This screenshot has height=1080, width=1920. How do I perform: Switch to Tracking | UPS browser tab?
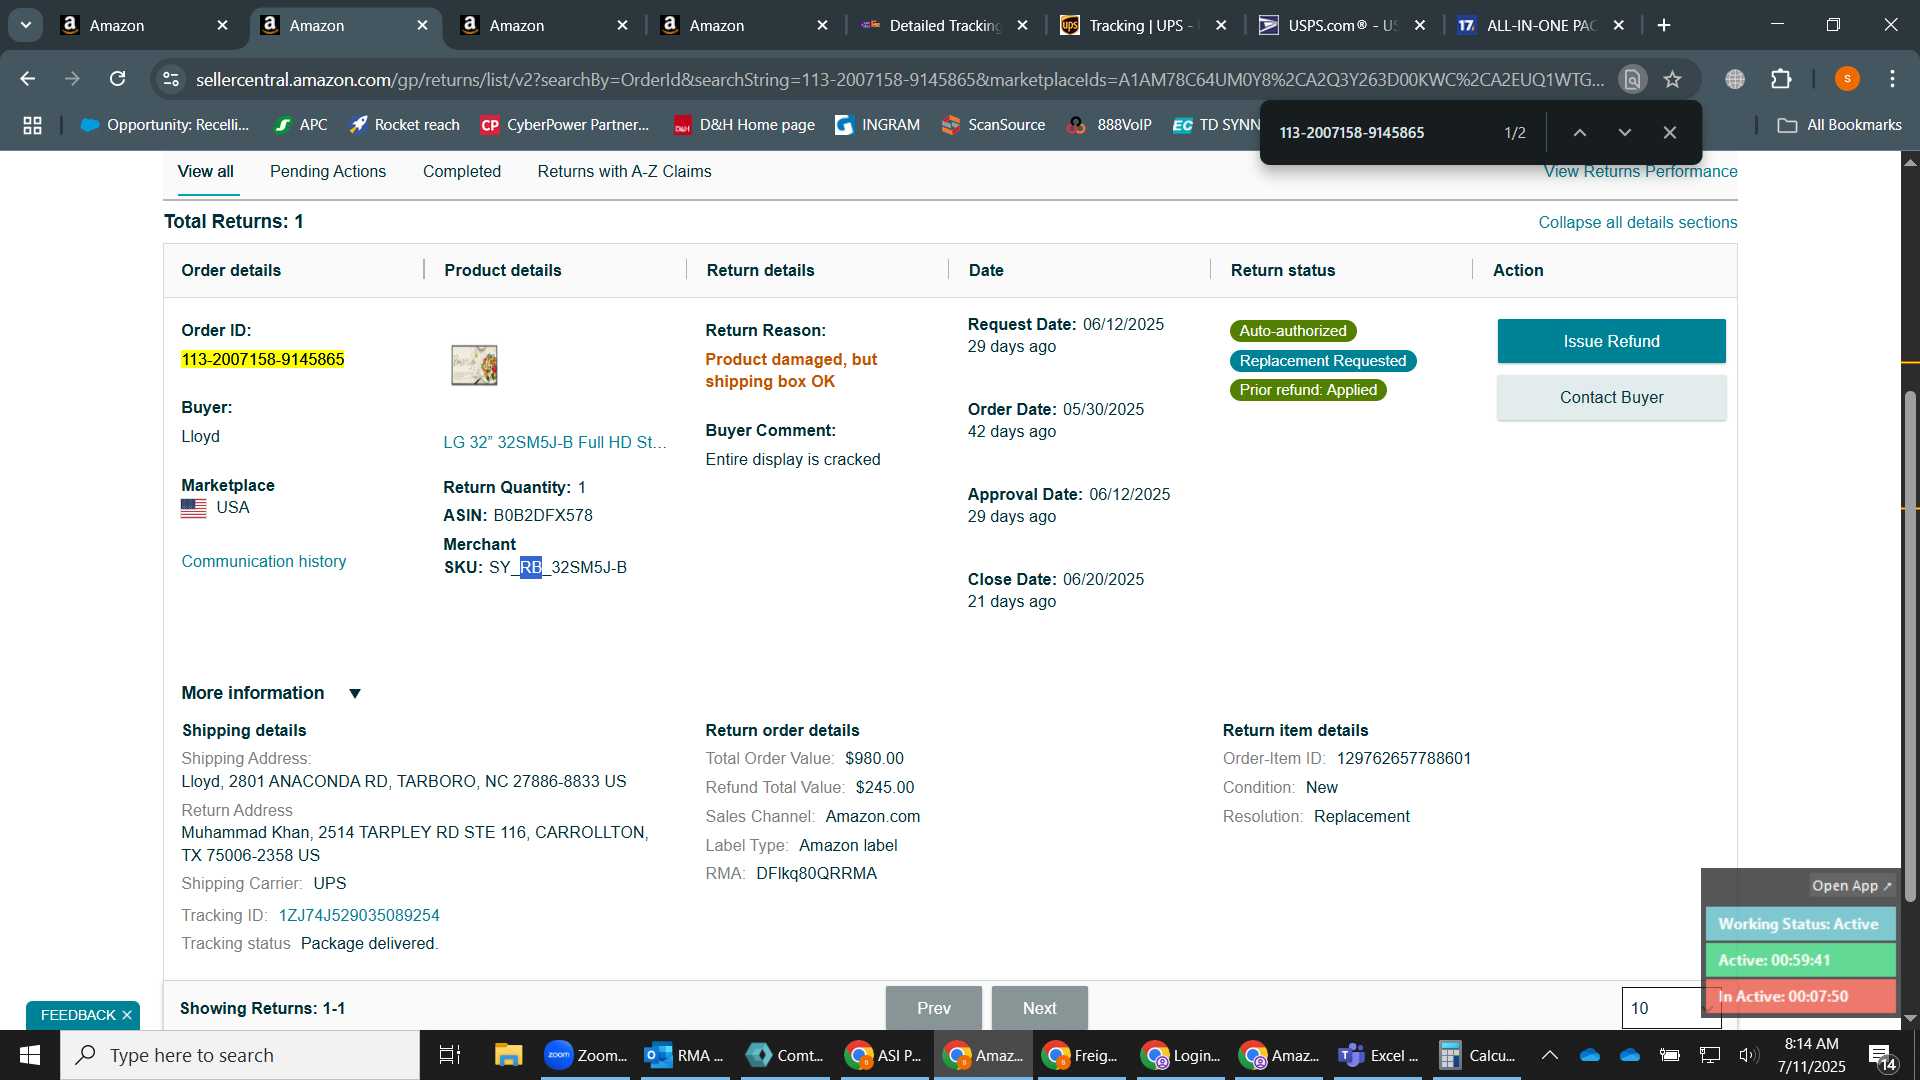pyautogui.click(x=1145, y=25)
